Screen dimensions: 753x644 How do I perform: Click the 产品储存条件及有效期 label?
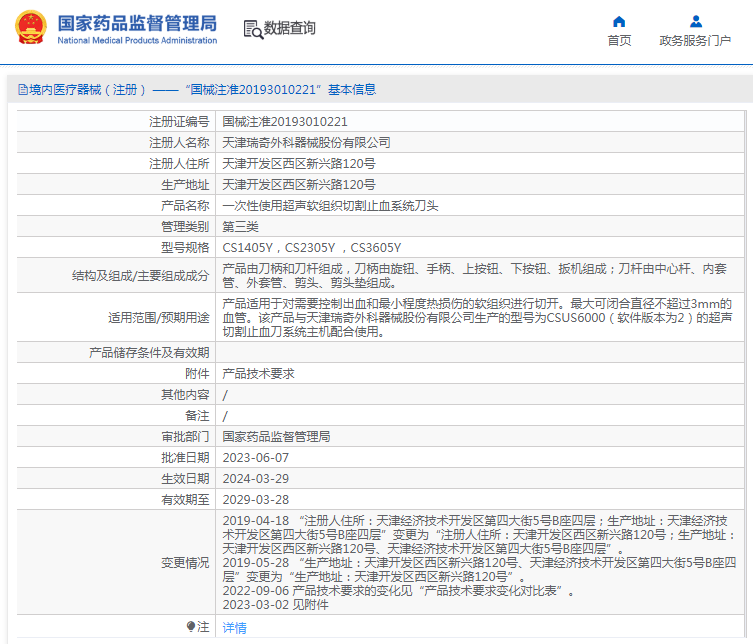point(149,352)
